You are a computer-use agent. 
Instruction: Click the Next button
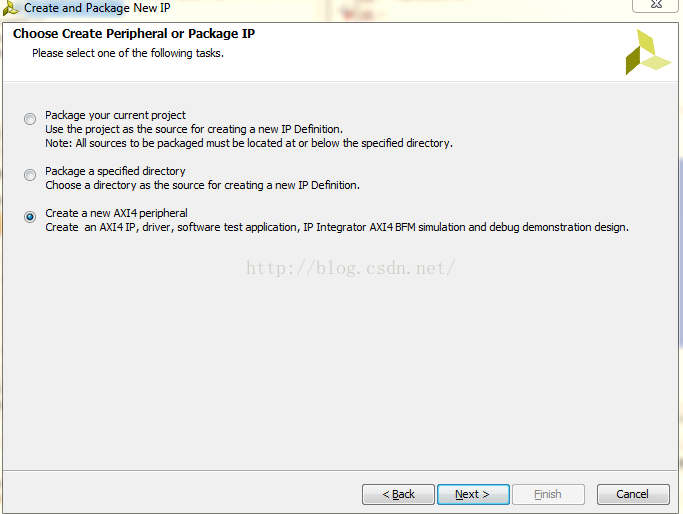point(473,494)
